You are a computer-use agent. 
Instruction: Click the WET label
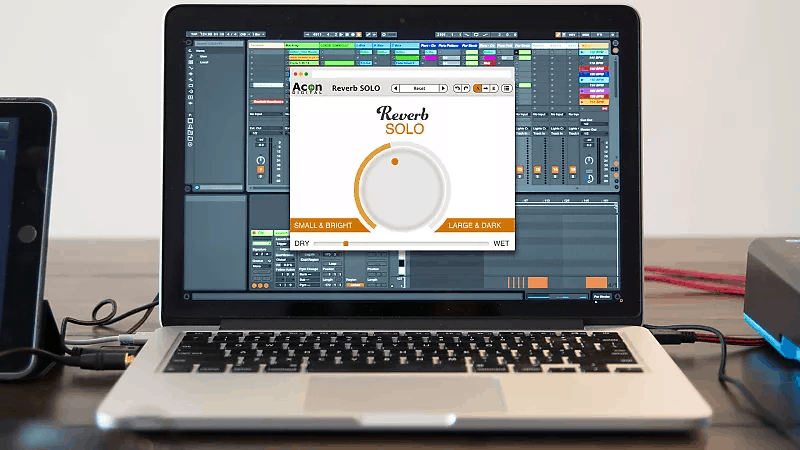coord(501,243)
